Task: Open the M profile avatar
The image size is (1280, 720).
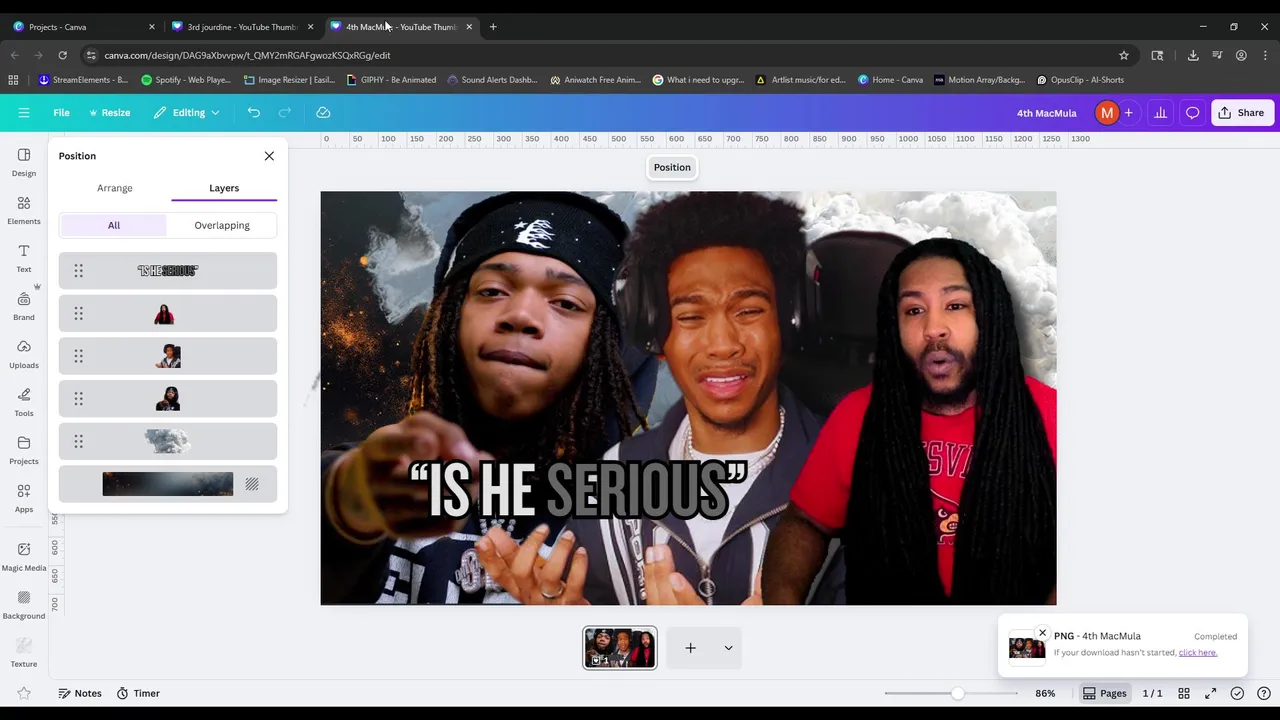Action: pyautogui.click(x=1107, y=113)
